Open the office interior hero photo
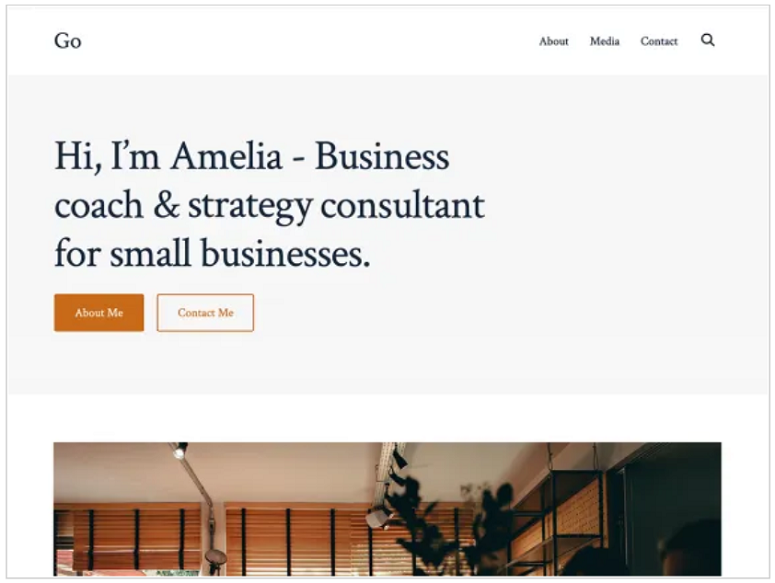The image size is (775, 583). 387,509
